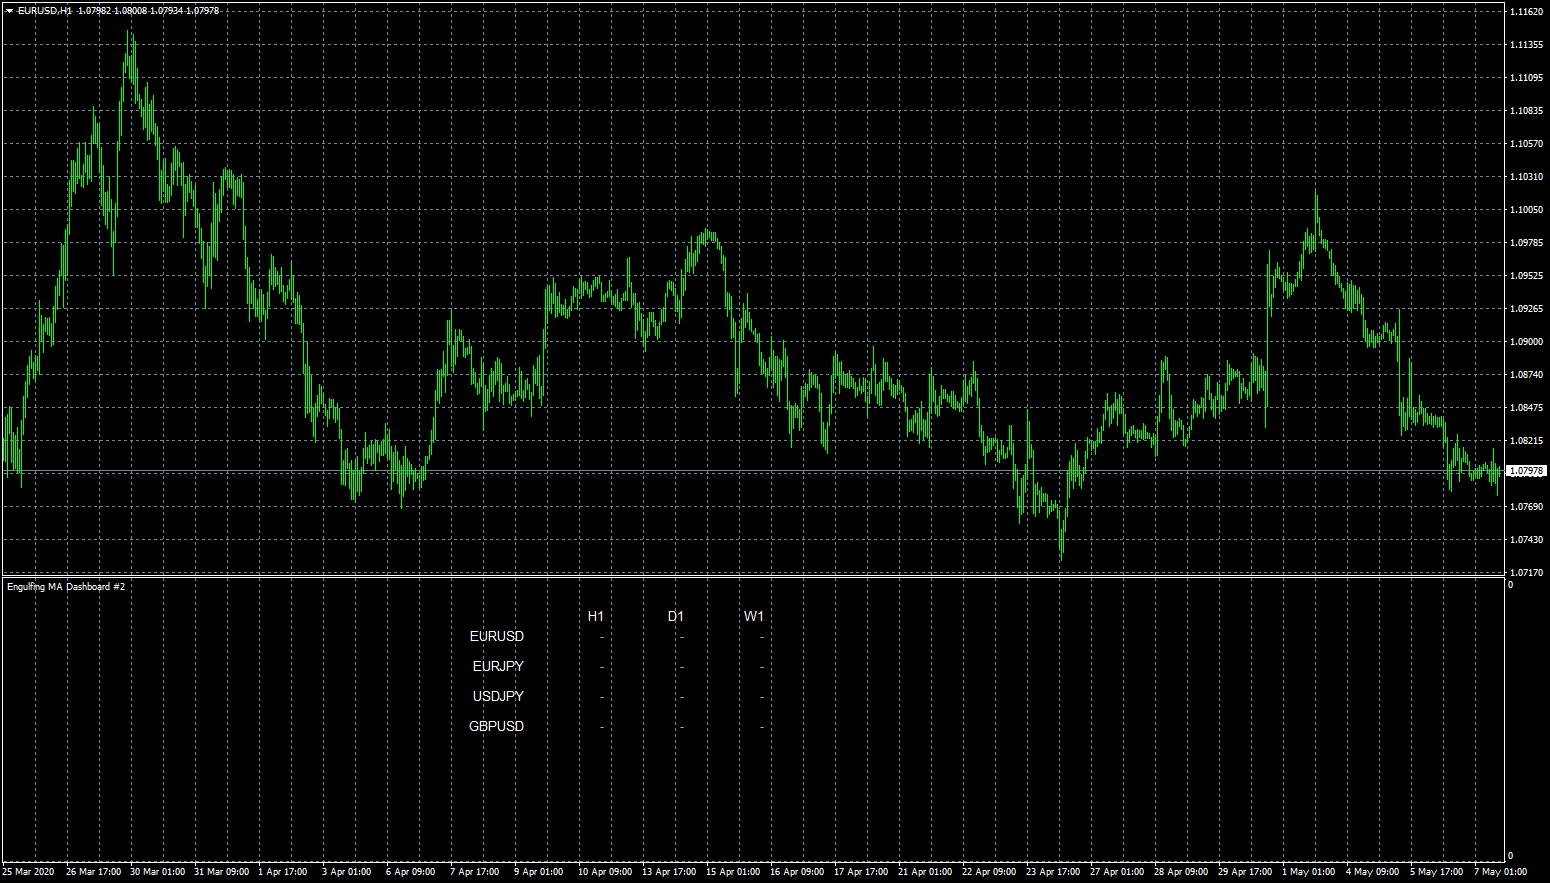Click the EURUSD H1 signal cell
The image size is (1550, 883).
click(602, 637)
